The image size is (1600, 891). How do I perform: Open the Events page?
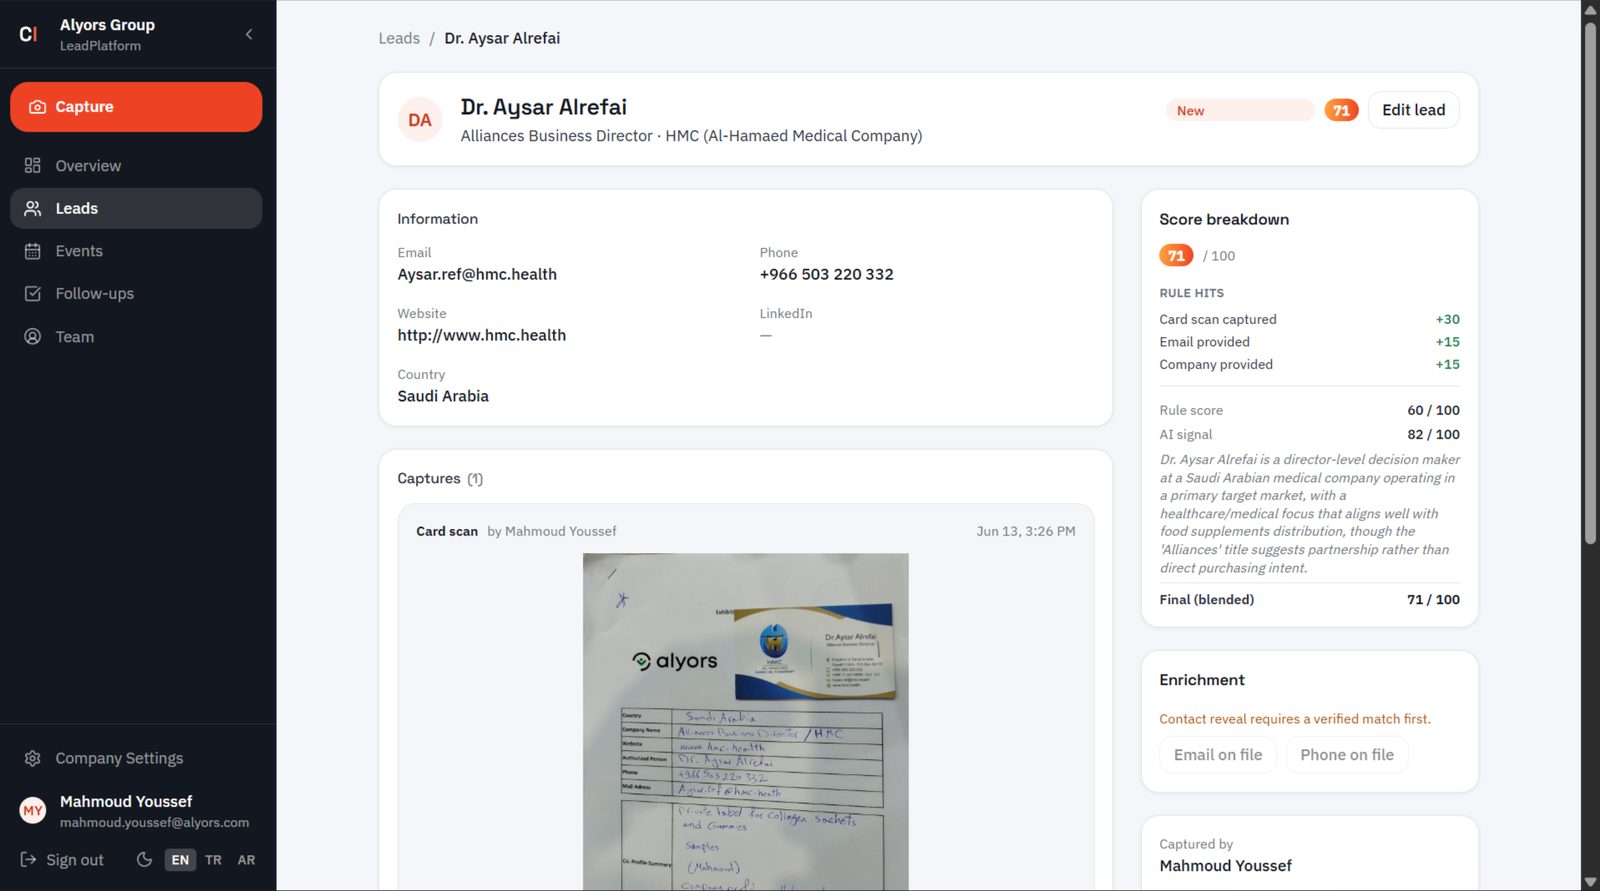point(136,251)
